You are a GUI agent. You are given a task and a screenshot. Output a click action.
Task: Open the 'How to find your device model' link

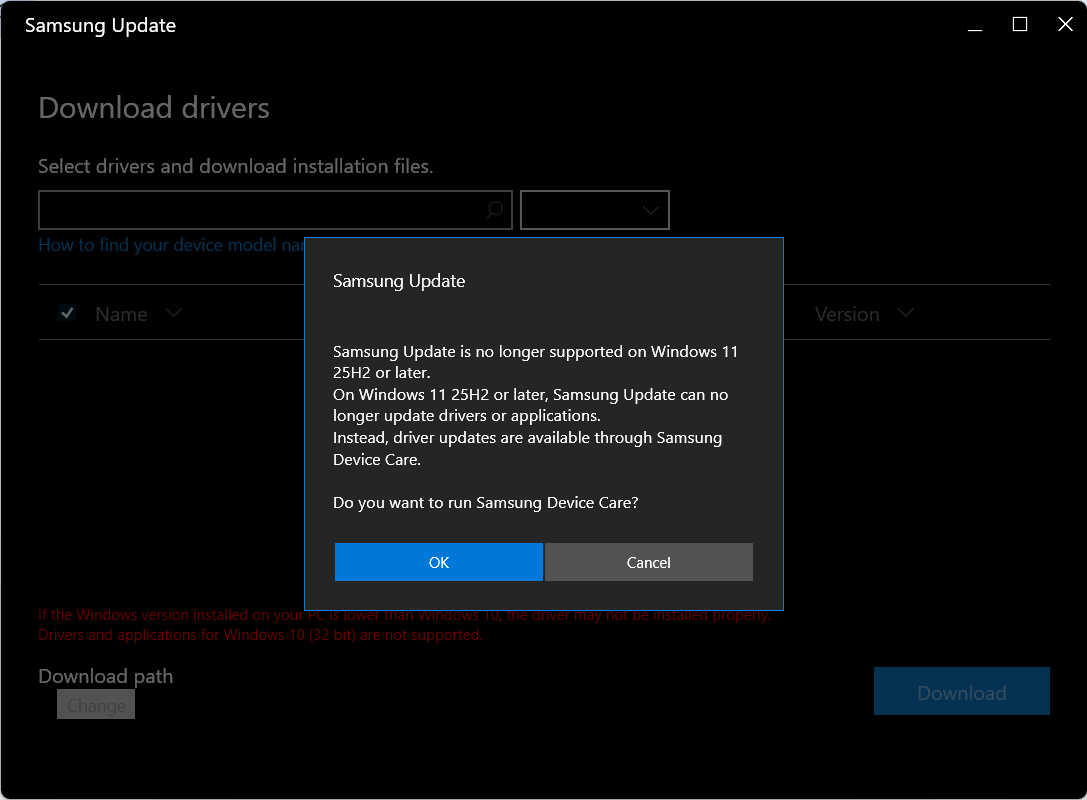click(171, 245)
